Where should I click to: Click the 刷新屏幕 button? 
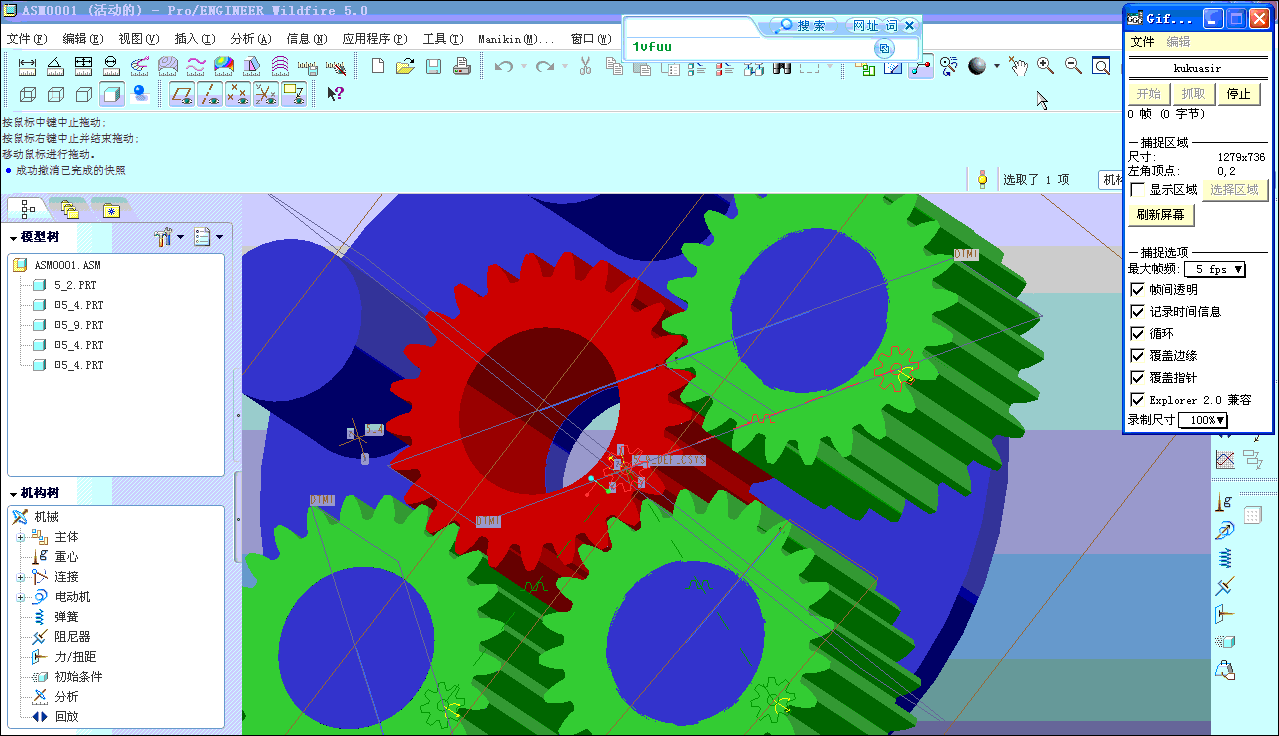pos(1161,214)
